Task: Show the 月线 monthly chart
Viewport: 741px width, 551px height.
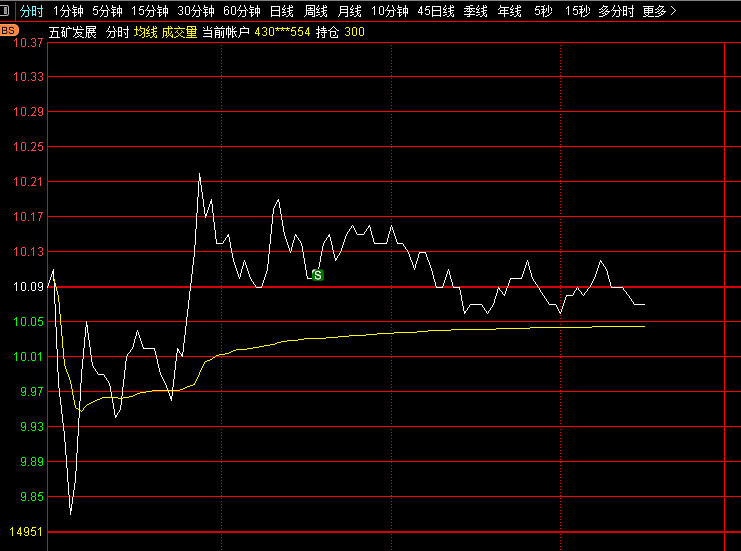Action: (350, 11)
